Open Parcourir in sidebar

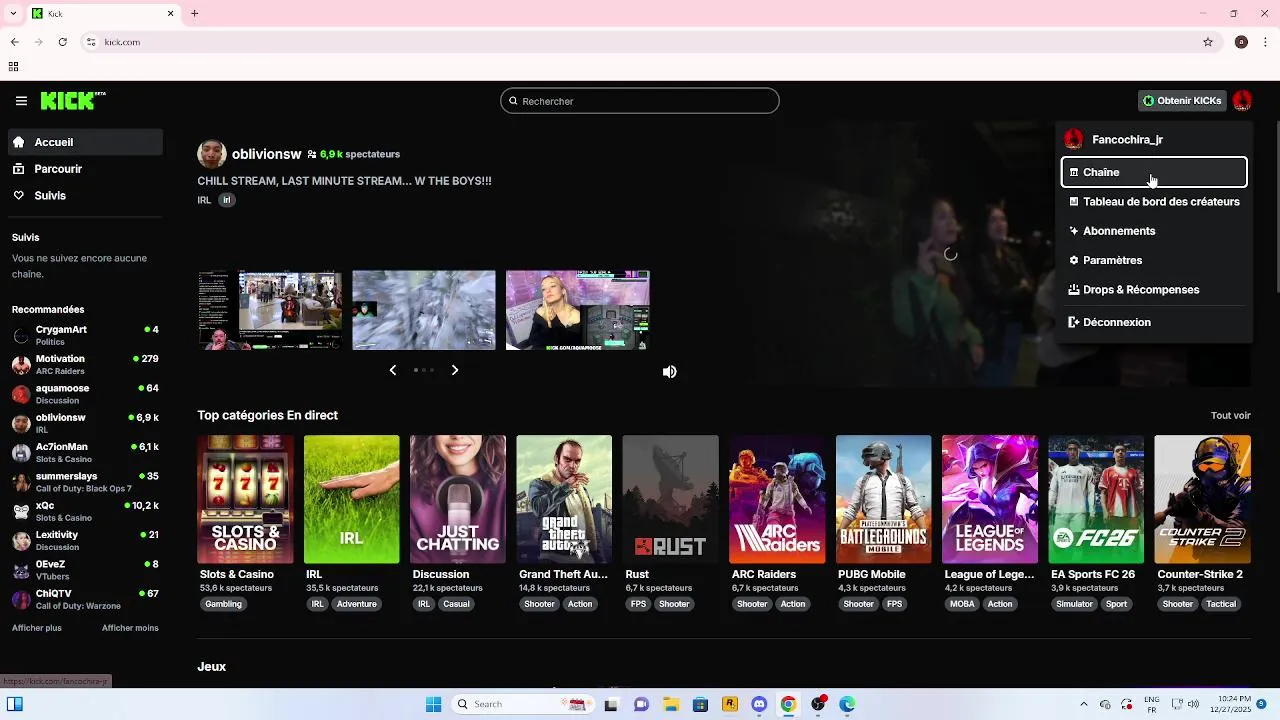(85, 169)
